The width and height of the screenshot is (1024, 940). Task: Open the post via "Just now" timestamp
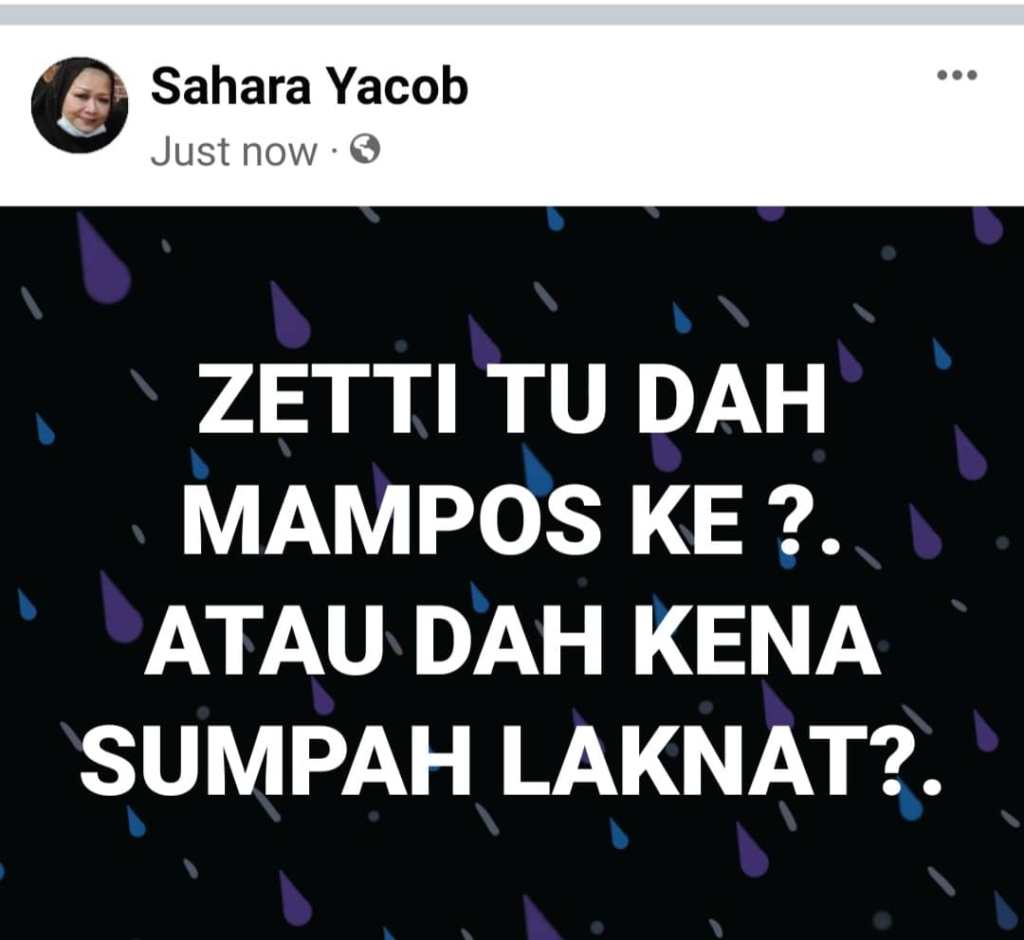(233, 152)
